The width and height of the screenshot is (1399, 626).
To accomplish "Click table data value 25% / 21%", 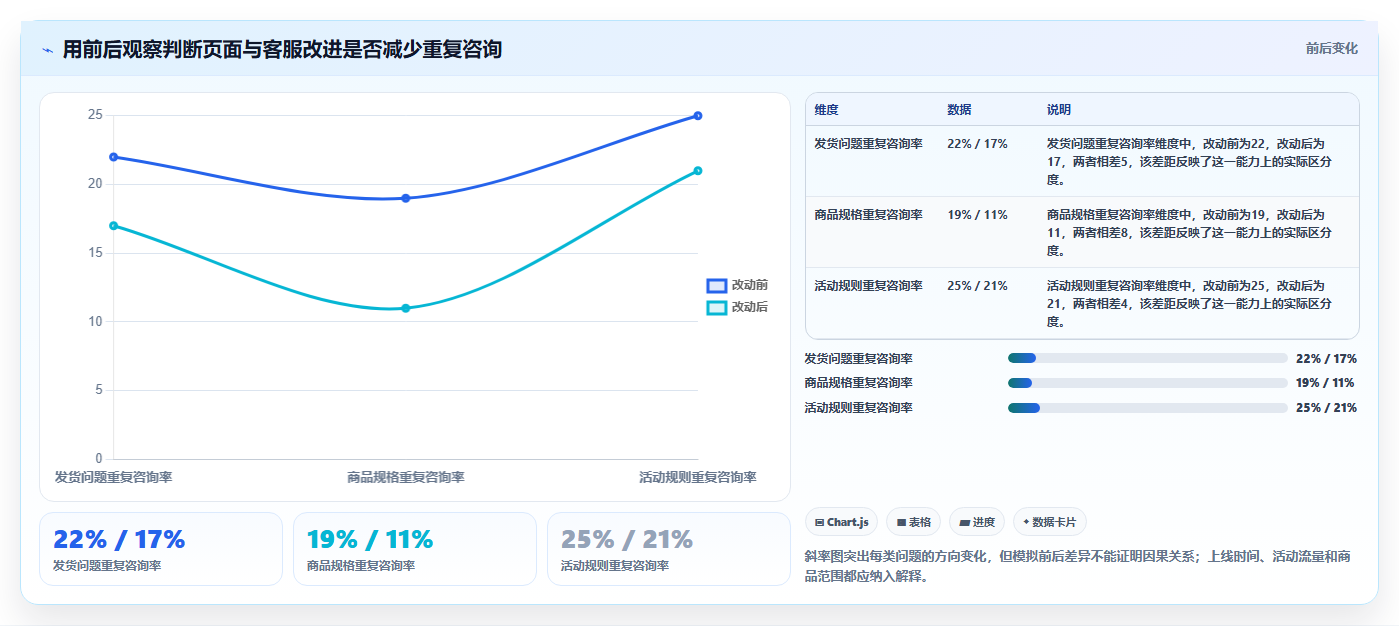I will tap(977, 286).
